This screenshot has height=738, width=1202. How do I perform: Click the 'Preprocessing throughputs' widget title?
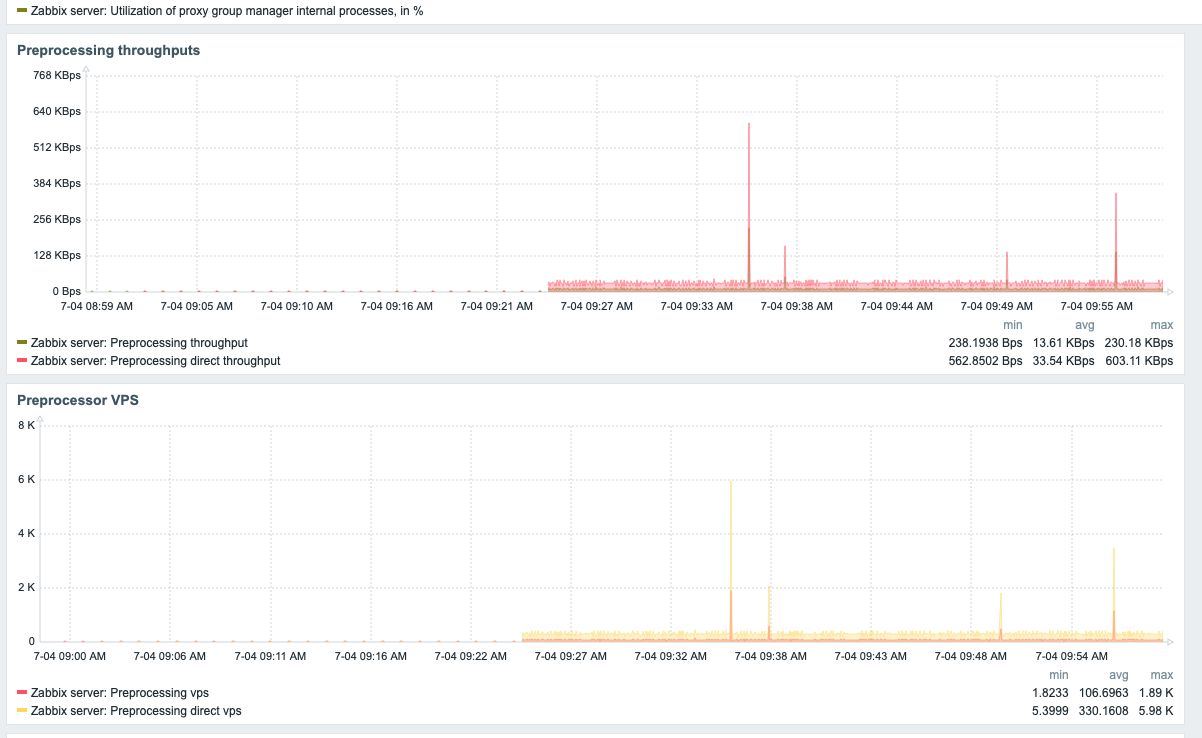tap(108, 50)
